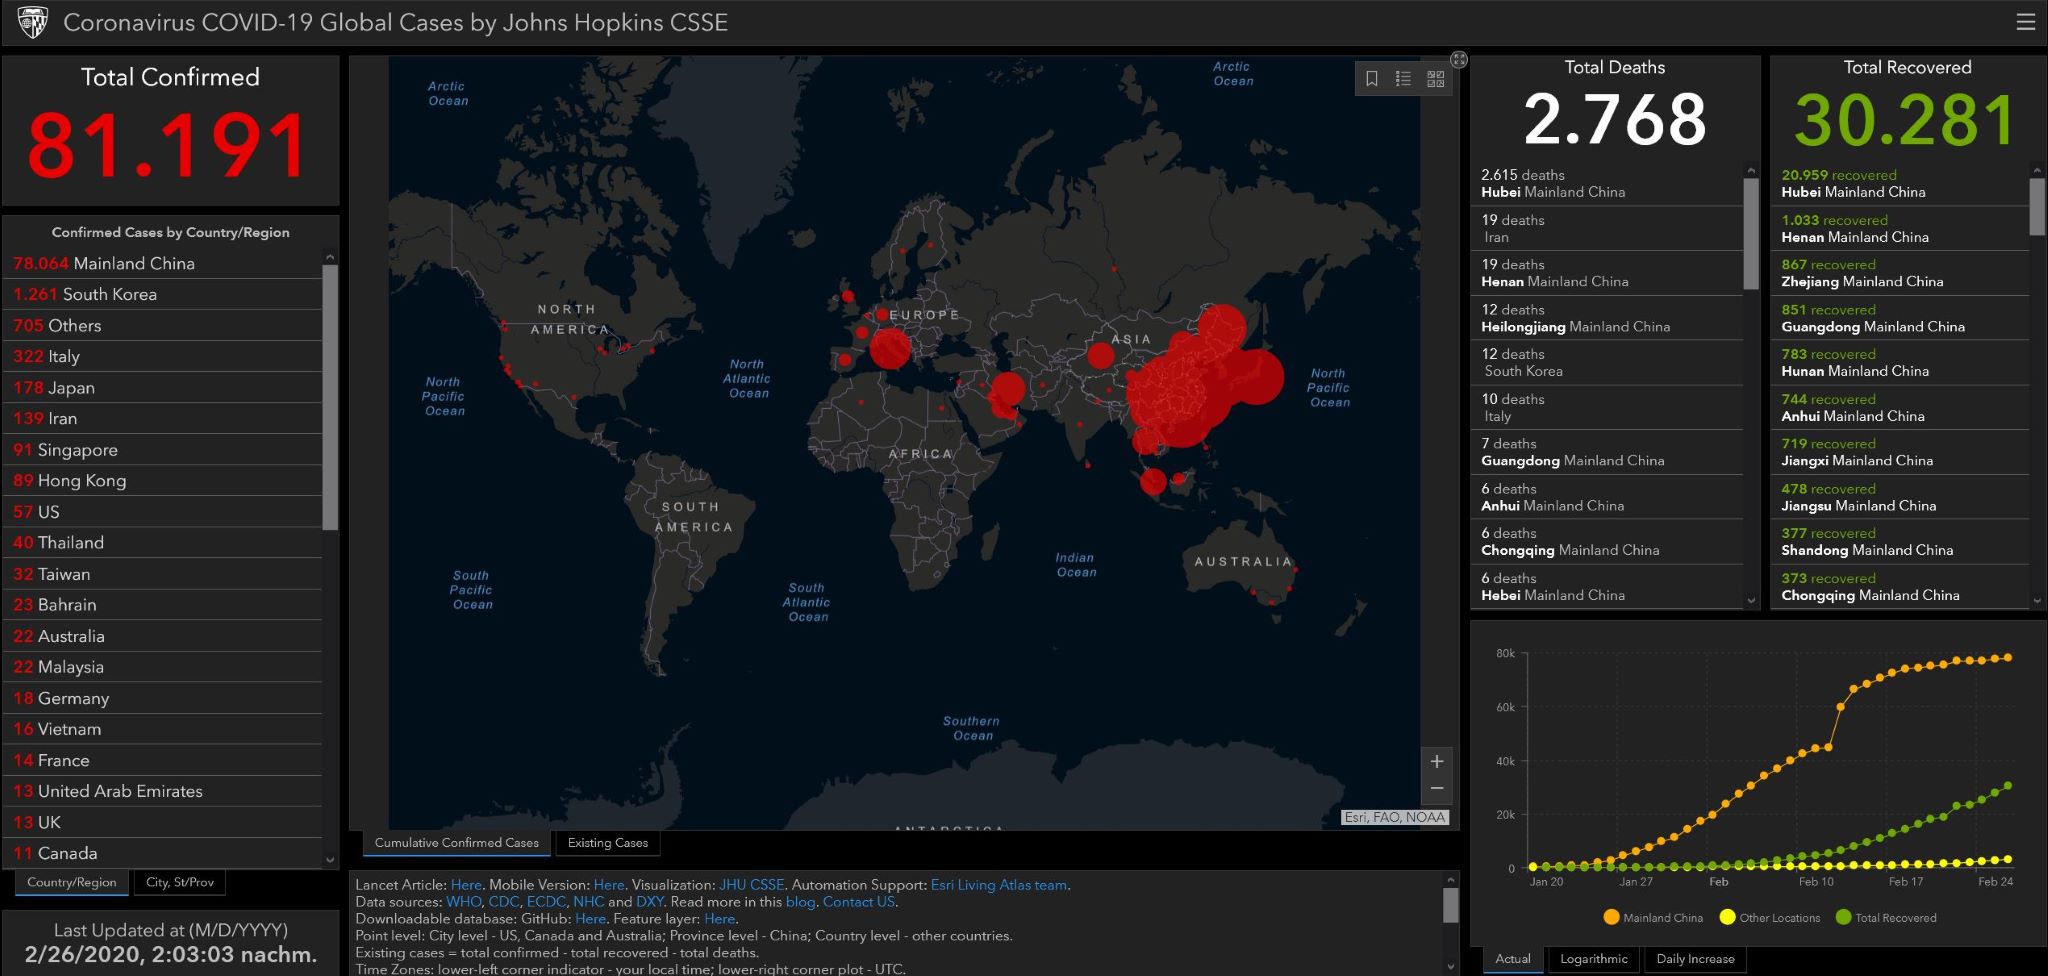Click the info text panel scrollbar thumb
This screenshot has width=2048, height=976.
coord(1451,906)
